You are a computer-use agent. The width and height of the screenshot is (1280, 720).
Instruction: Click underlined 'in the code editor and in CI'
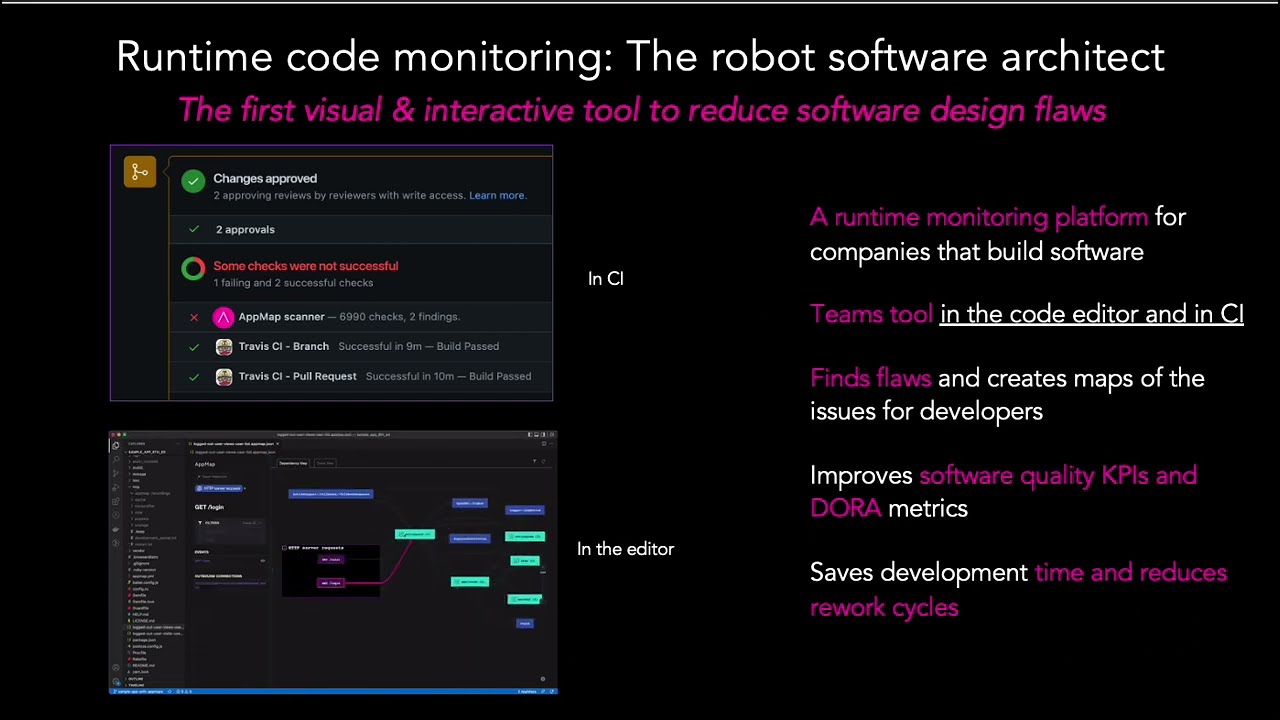[1092, 314]
